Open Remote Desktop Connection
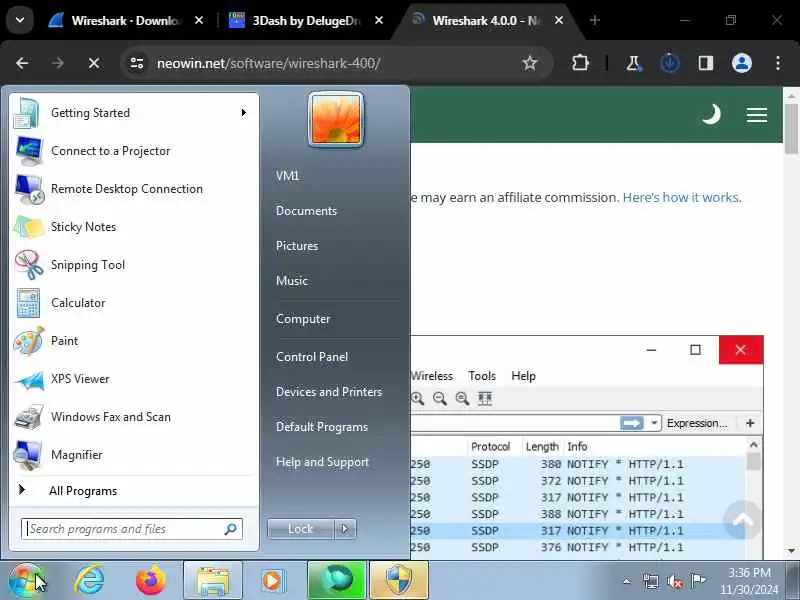800x600 pixels. point(133,189)
